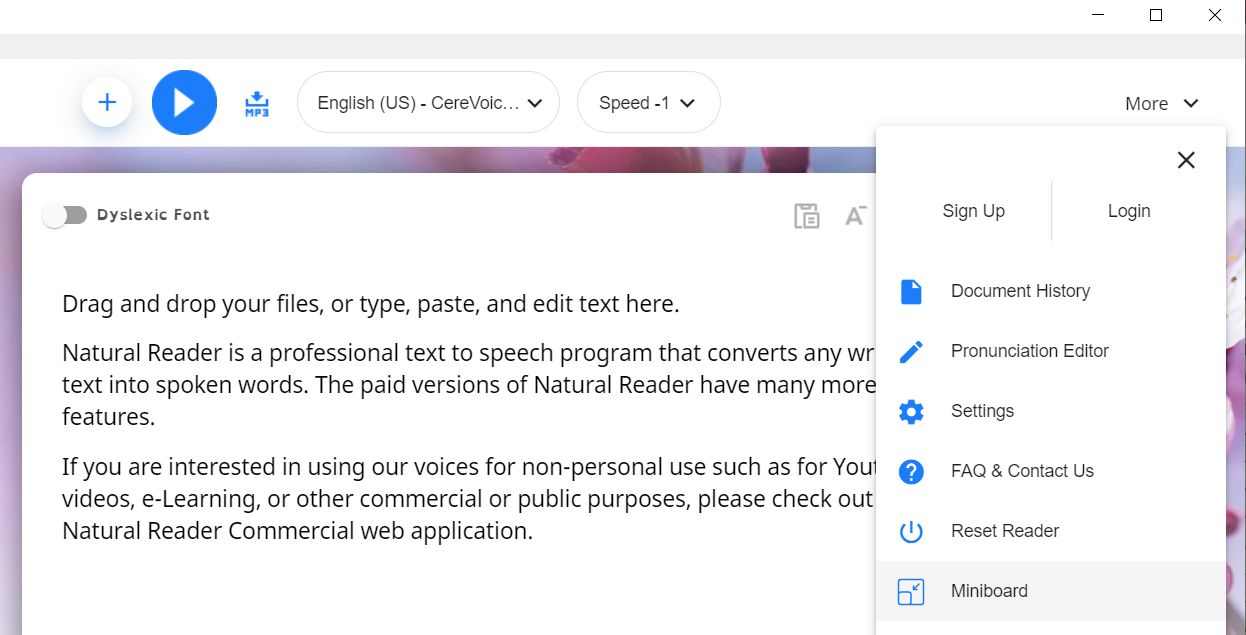This screenshot has height=635, width=1246.
Task: Click Login in the menu
Action: click(1129, 211)
